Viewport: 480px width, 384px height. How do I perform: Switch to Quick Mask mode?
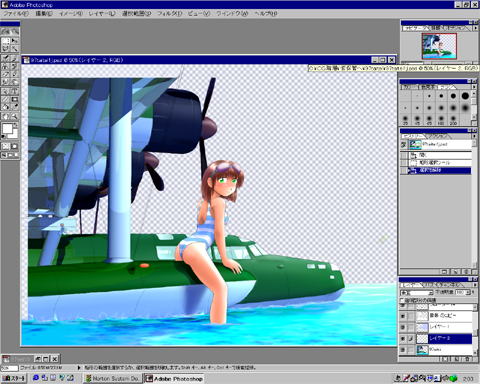15,146
